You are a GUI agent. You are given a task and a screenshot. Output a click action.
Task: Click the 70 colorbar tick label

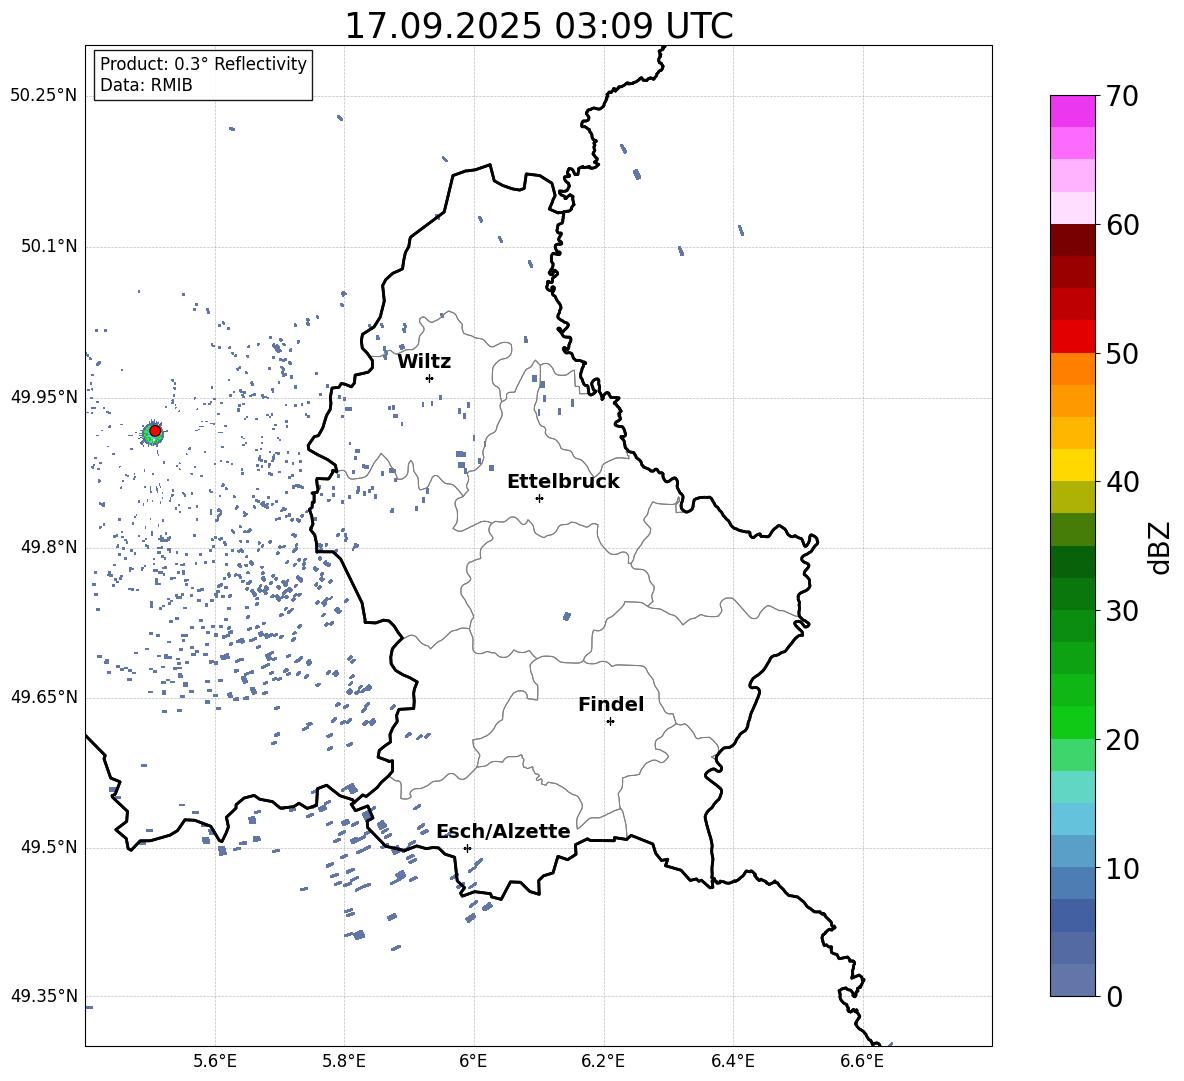[x=1122, y=96]
